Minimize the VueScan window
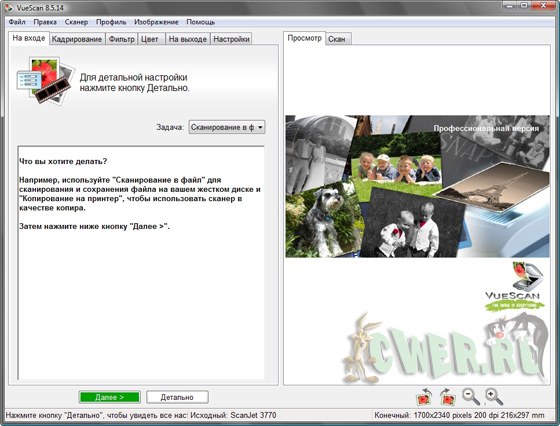The width and height of the screenshot is (560, 426). [510, 6]
